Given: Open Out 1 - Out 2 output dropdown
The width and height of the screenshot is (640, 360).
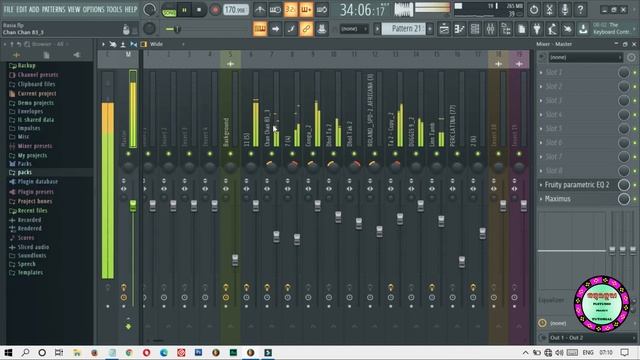Looking at the screenshot, I should coord(591,338).
